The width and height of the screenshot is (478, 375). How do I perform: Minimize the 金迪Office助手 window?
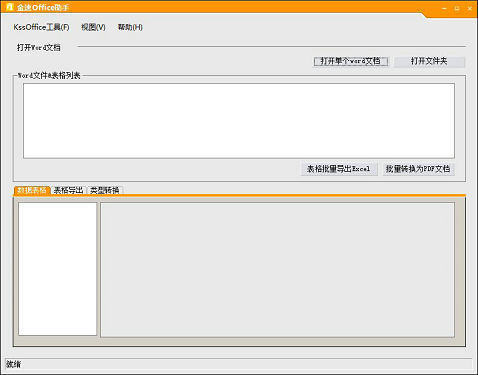click(444, 8)
